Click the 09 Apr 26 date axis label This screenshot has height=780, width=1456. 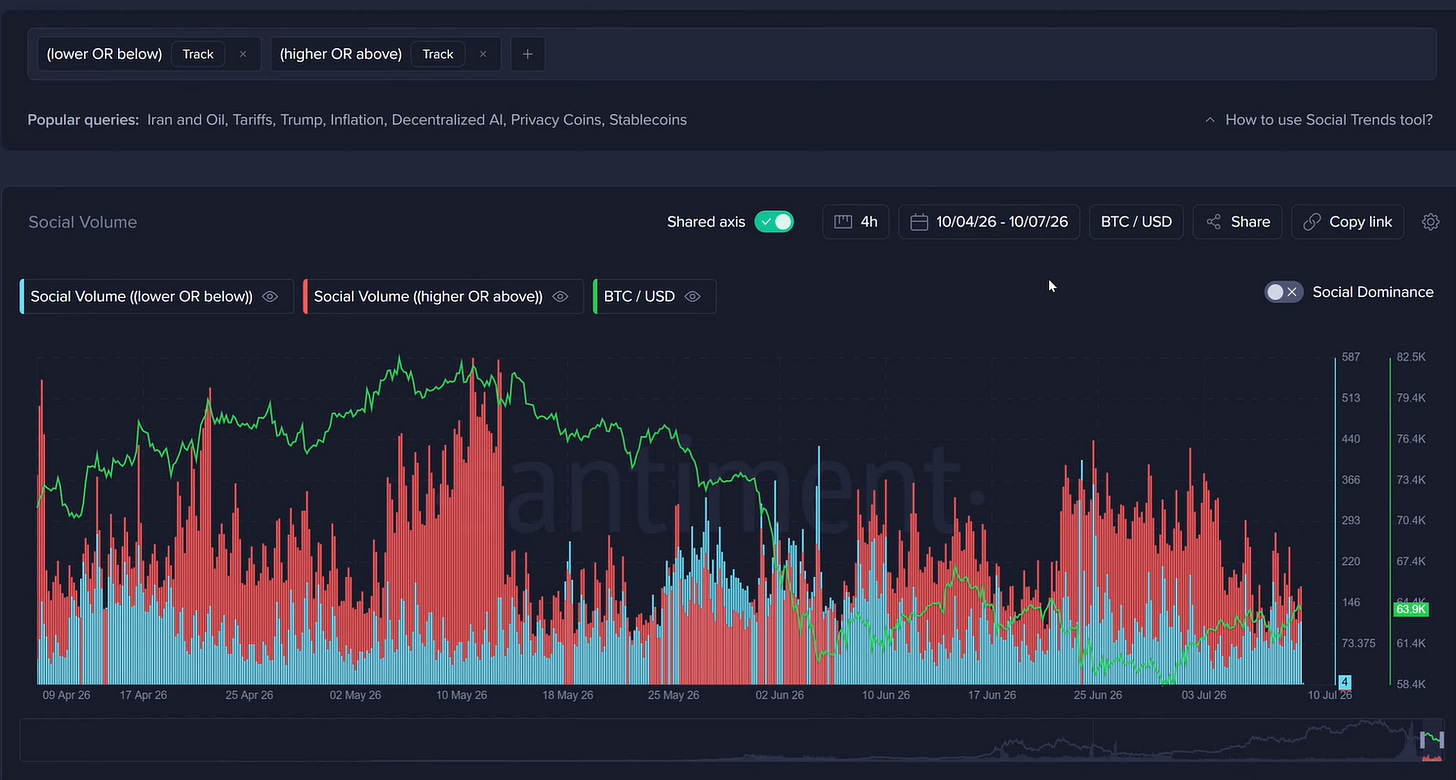pos(66,695)
